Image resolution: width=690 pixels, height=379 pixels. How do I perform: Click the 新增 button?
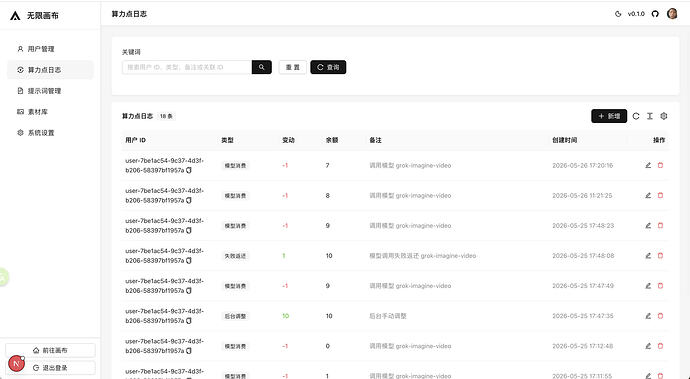click(x=609, y=116)
